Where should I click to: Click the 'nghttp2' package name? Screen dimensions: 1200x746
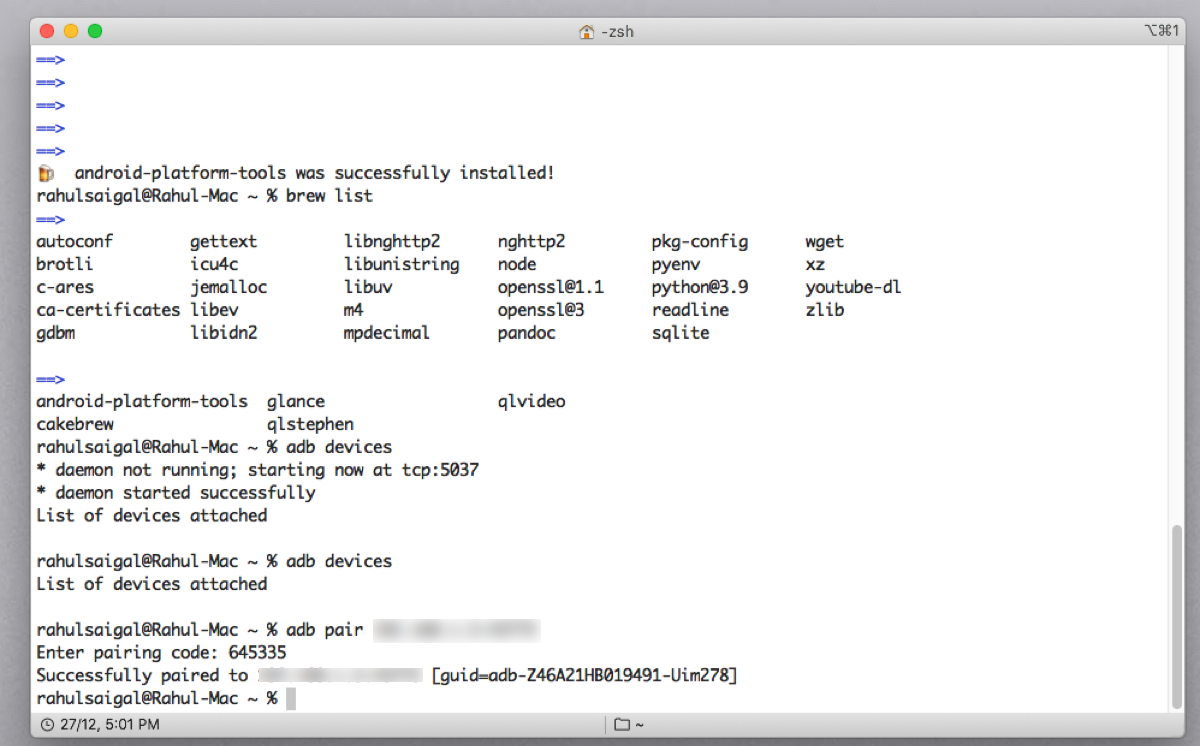click(531, 242)
